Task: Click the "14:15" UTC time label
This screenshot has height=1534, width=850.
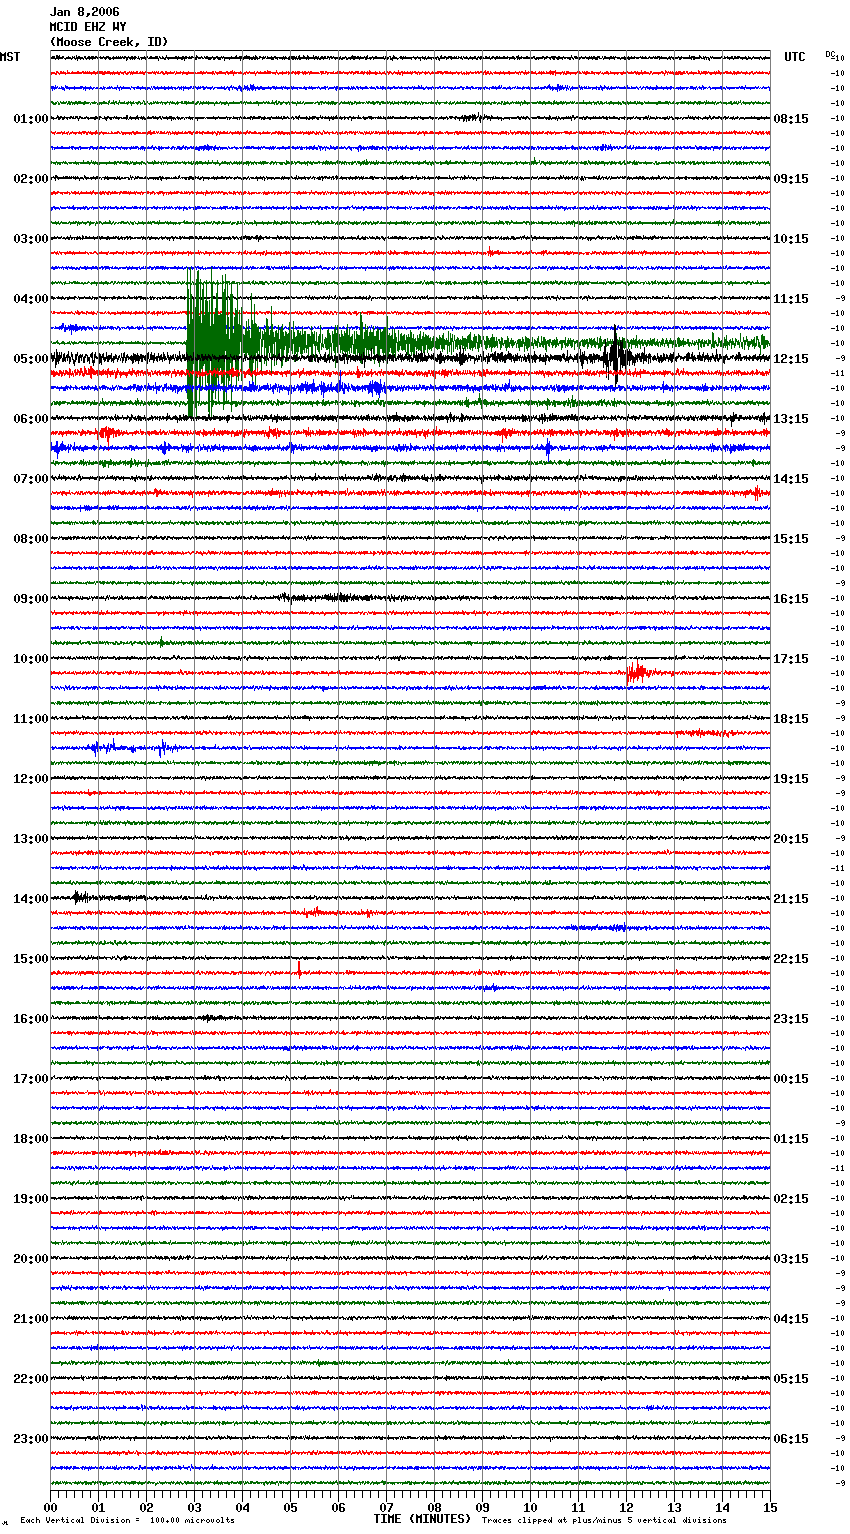Action: [791, 479]
